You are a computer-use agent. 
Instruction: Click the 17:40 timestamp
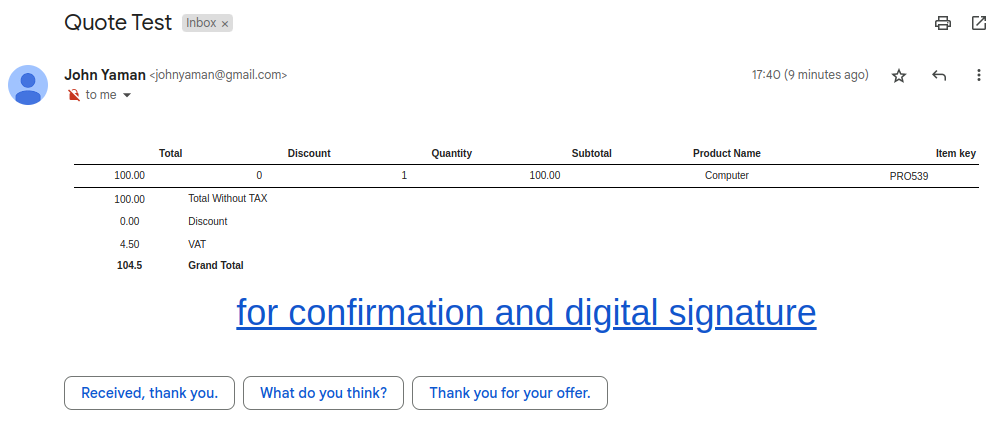(810, 75)
